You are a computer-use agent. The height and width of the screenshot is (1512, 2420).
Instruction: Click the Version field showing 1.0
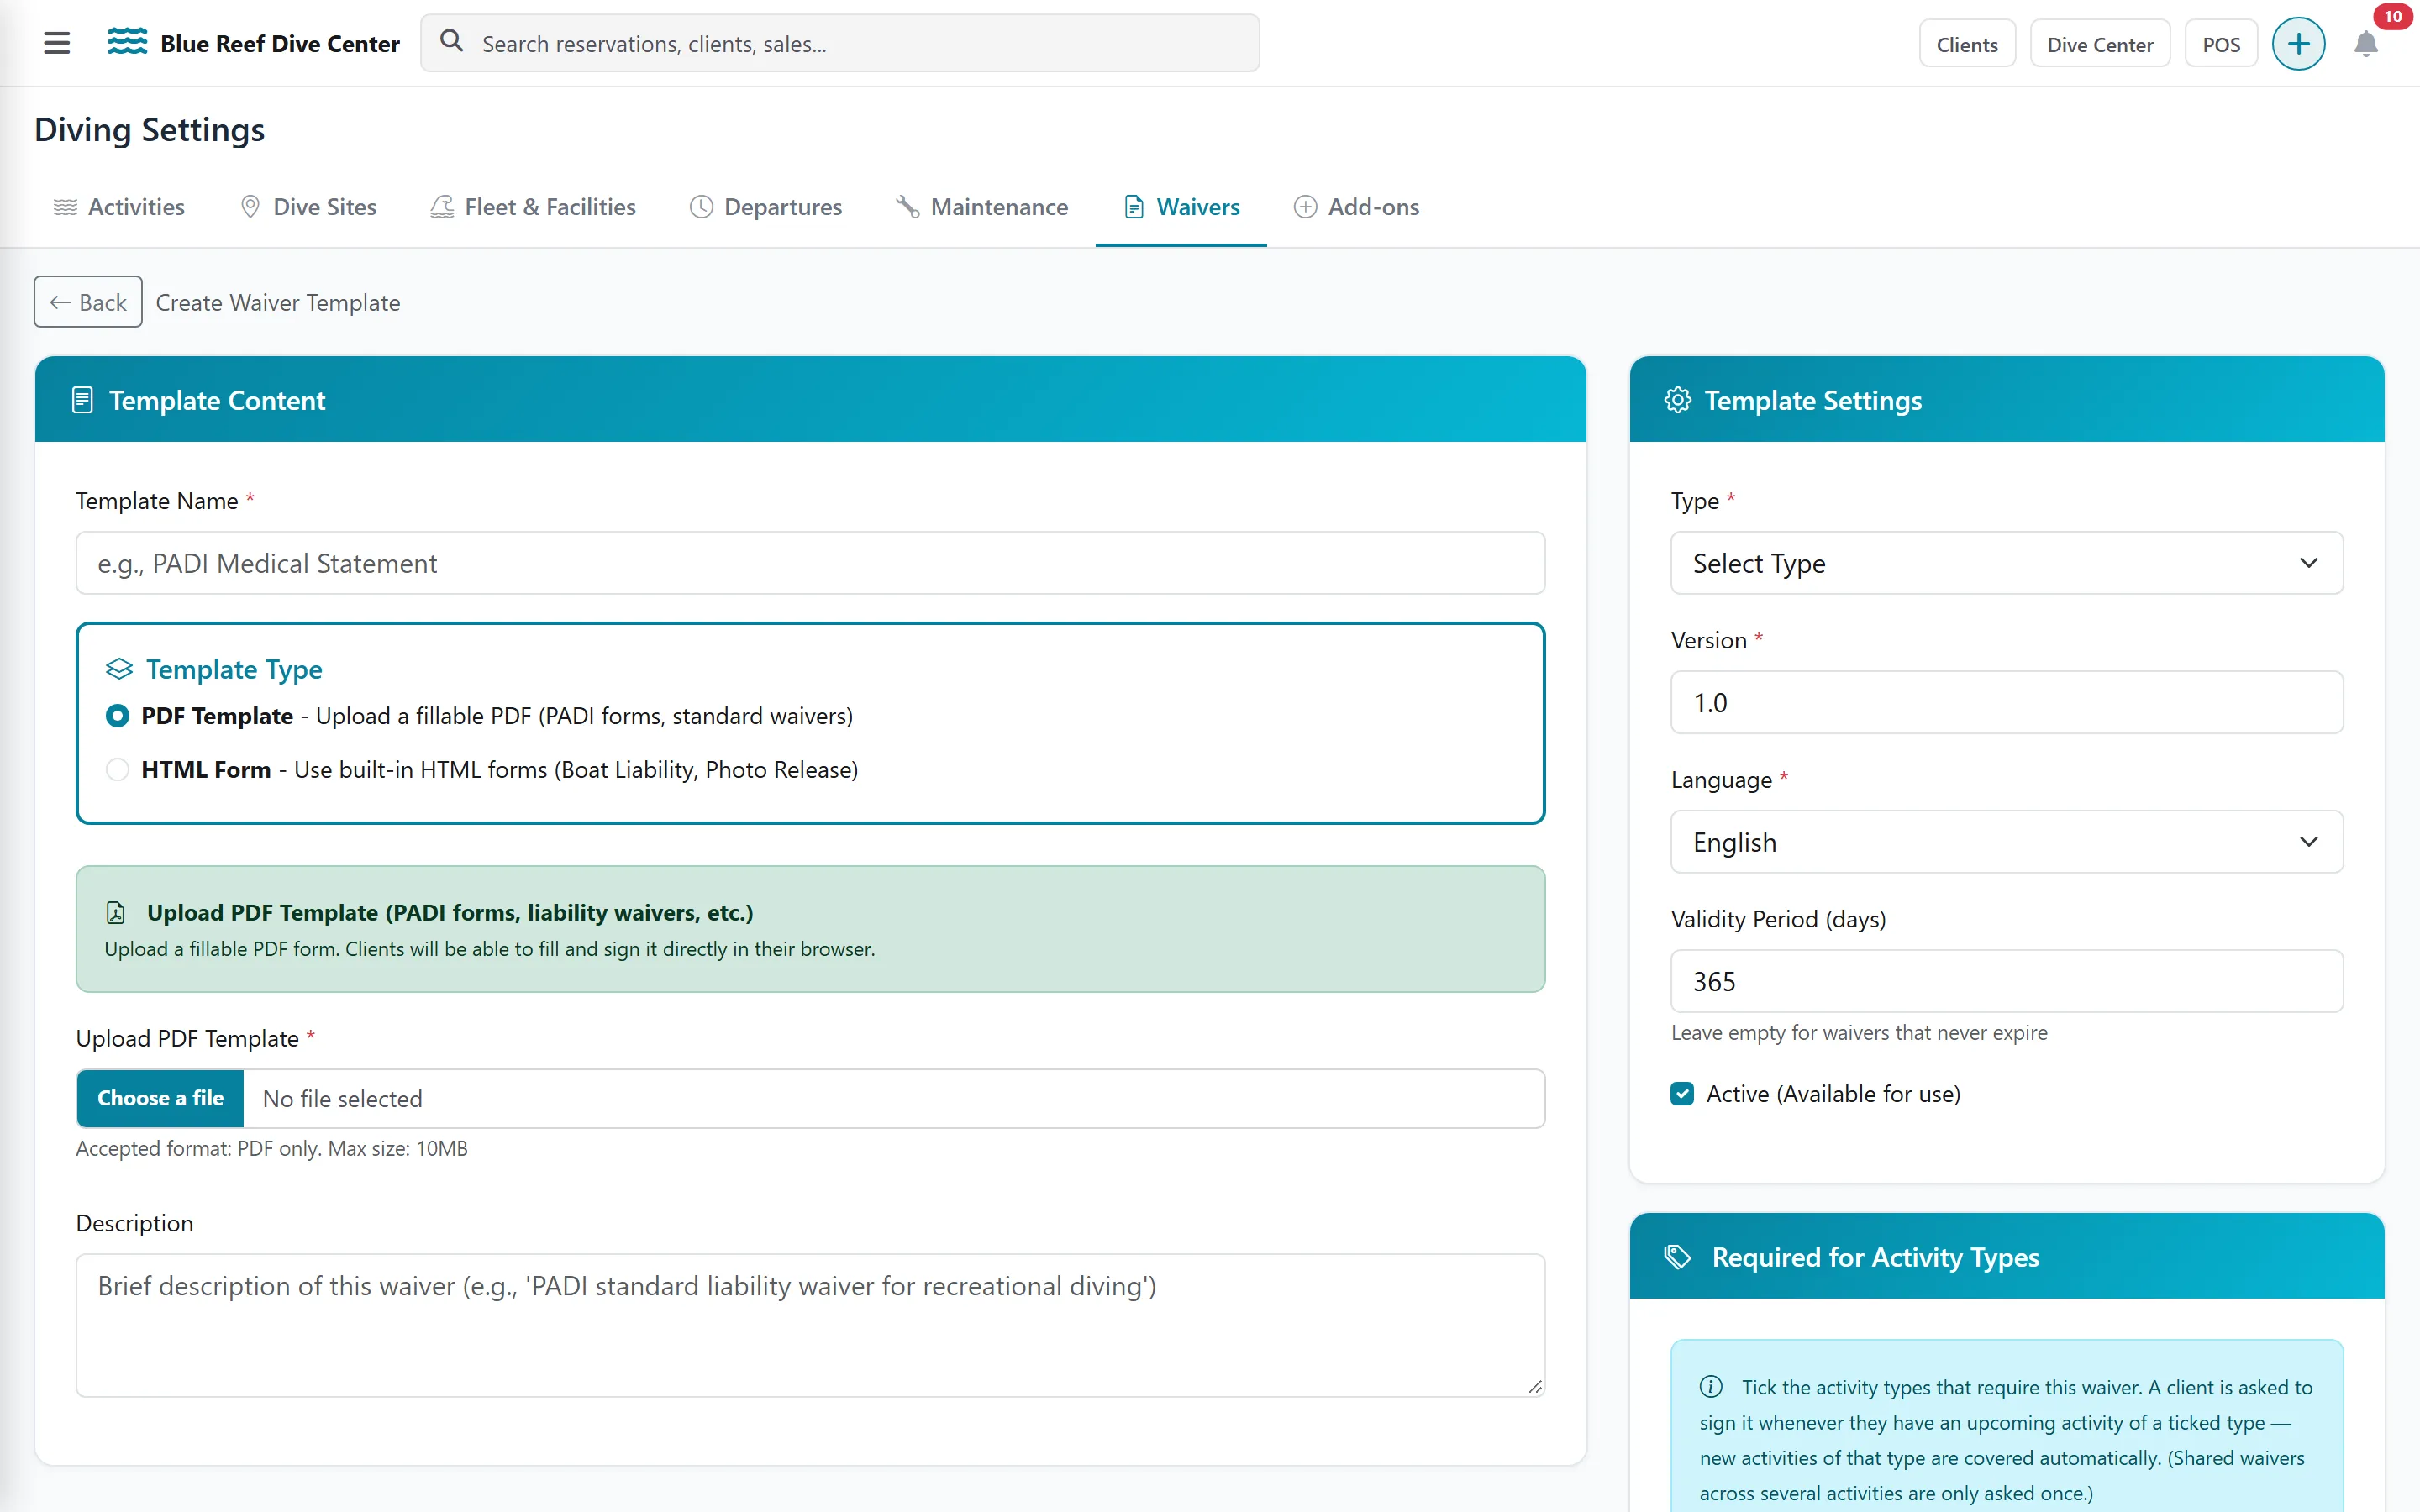[2006, 702]
